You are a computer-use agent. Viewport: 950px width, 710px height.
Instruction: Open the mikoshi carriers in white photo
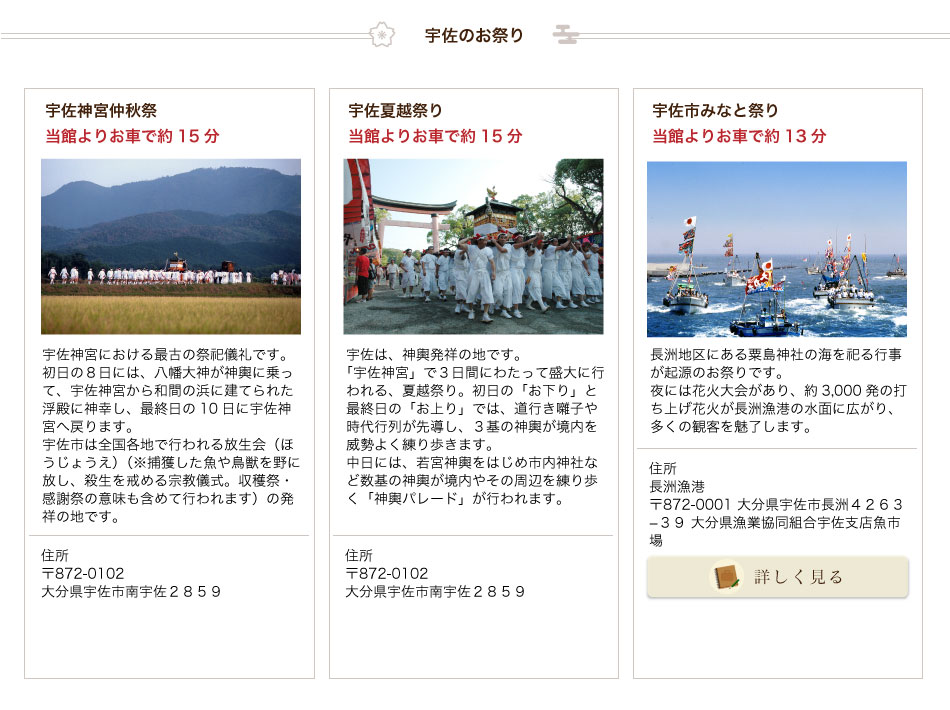(x=473, y=246)
